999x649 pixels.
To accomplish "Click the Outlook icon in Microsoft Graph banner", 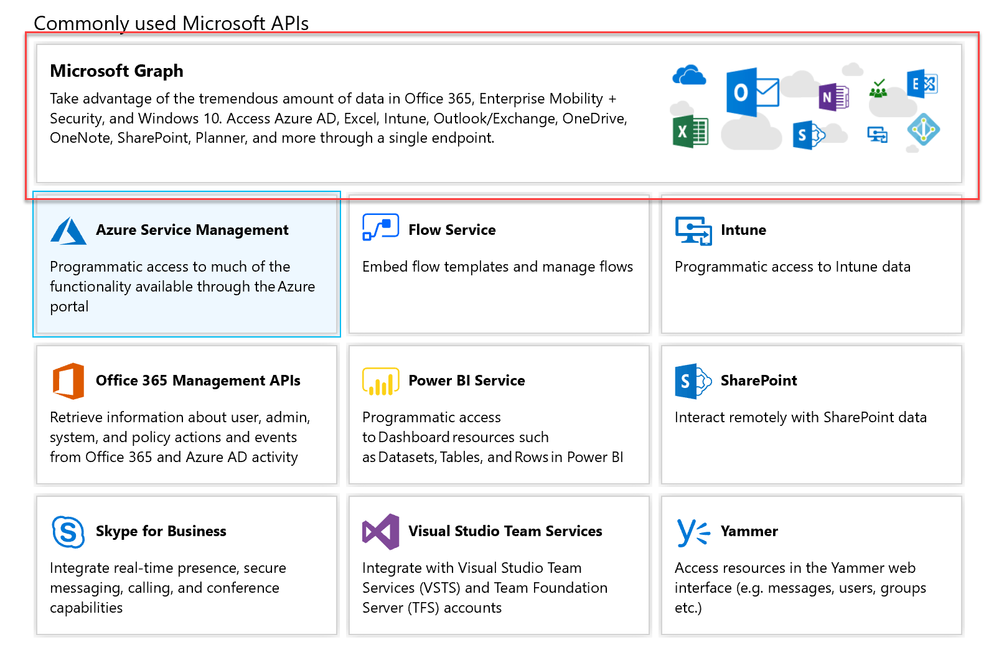I will click(x=752, y=92).
